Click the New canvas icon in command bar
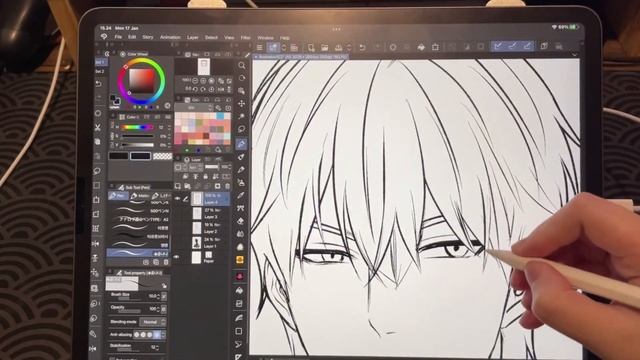Viewport: 640px width, 360px height. point(311,47)
